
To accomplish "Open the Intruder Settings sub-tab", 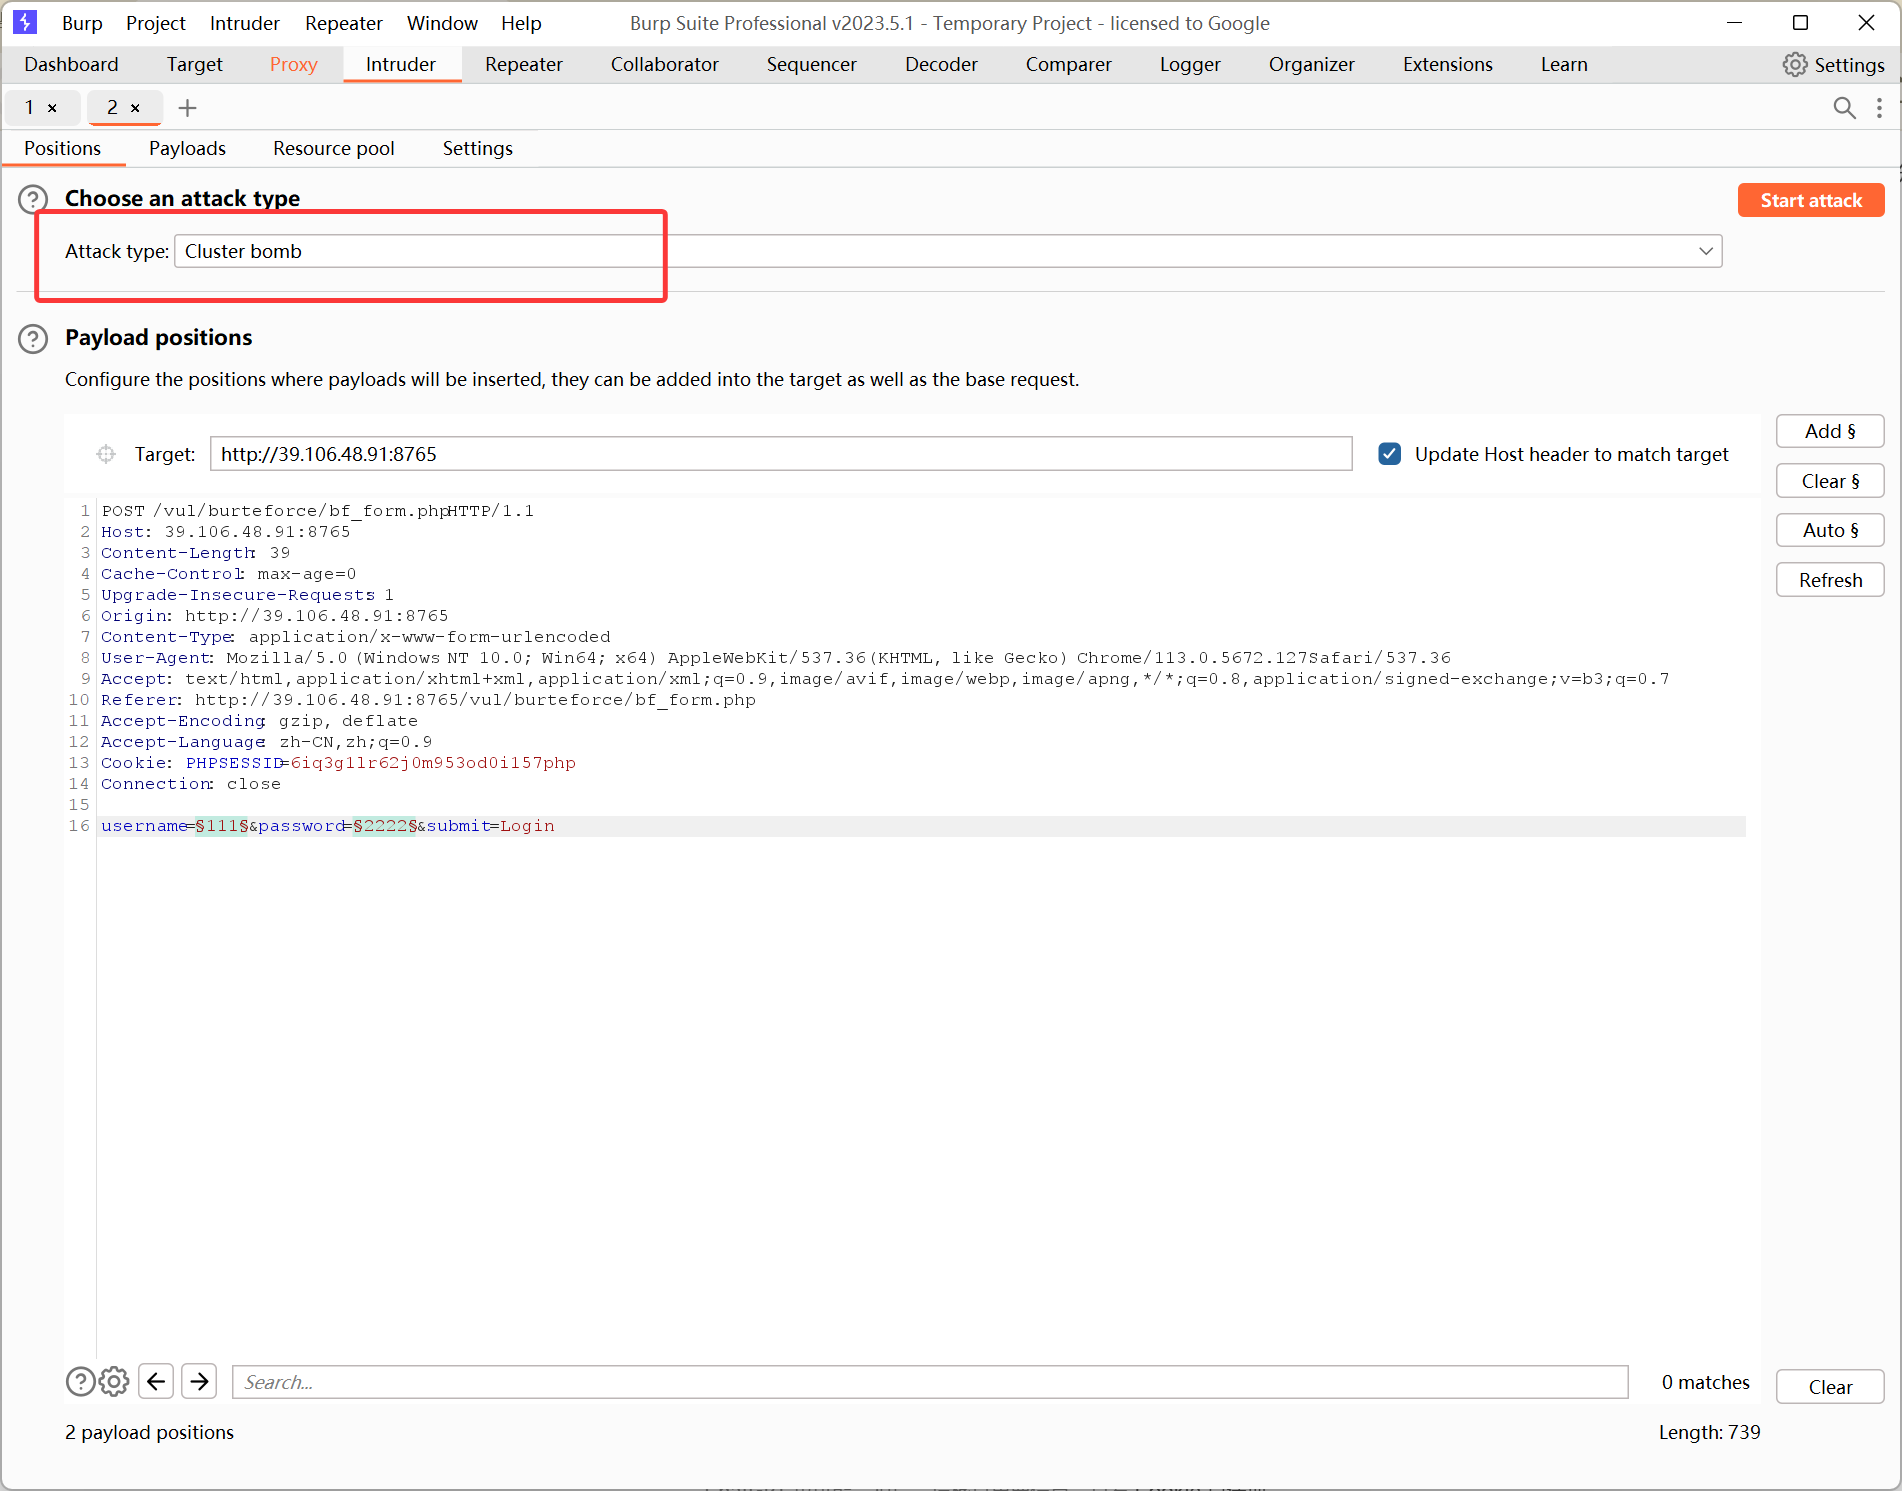I will click(x=478, y=148).
